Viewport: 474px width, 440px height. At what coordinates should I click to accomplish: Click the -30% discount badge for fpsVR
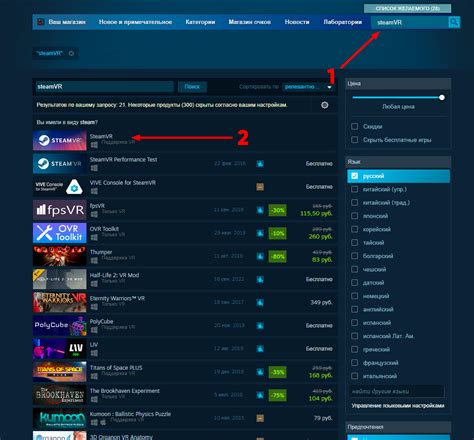tap(277, 210)
